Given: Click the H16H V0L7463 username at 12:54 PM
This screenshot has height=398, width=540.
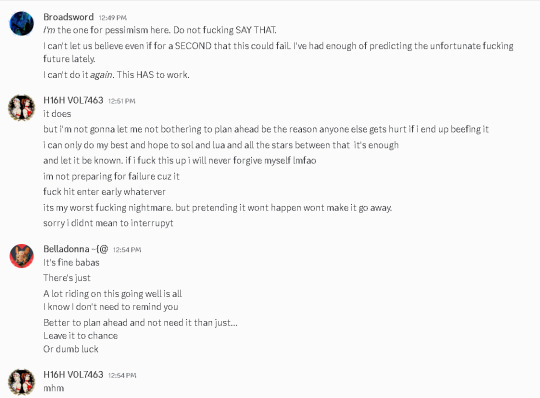Looking at the screenshot, I should [73, 374].
